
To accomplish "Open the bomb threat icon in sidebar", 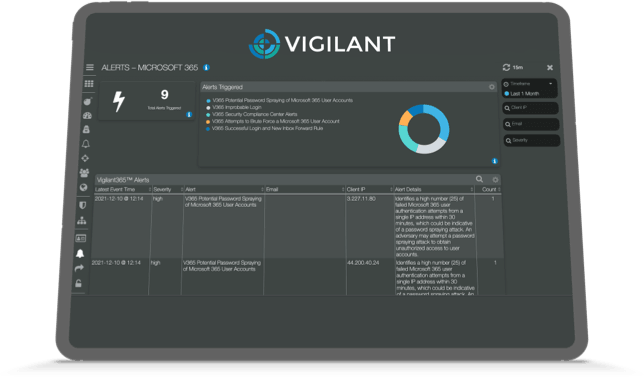I will [x=87, y=101].
